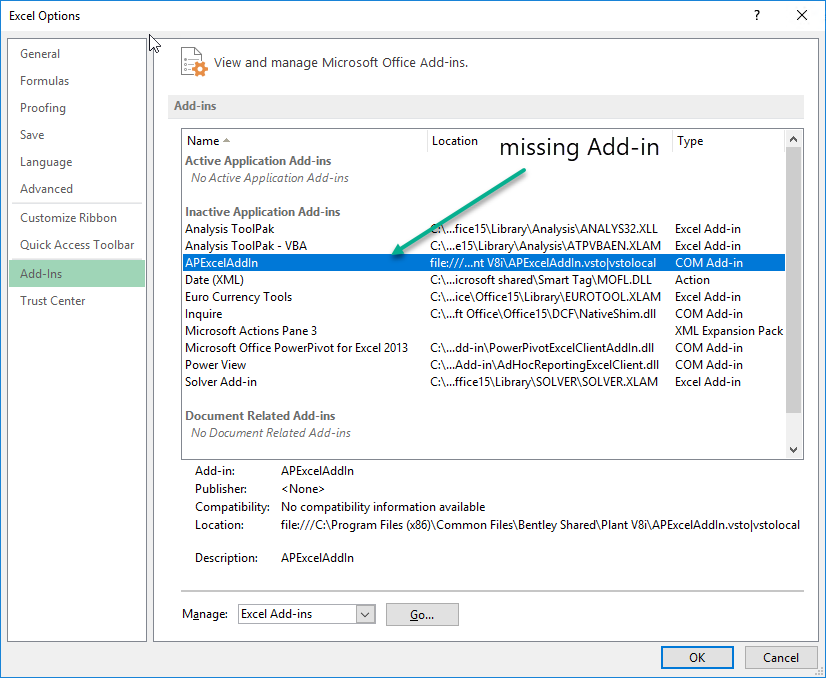
Task: Click the add-ins gear document icon
Action: [x=194, y=62]
